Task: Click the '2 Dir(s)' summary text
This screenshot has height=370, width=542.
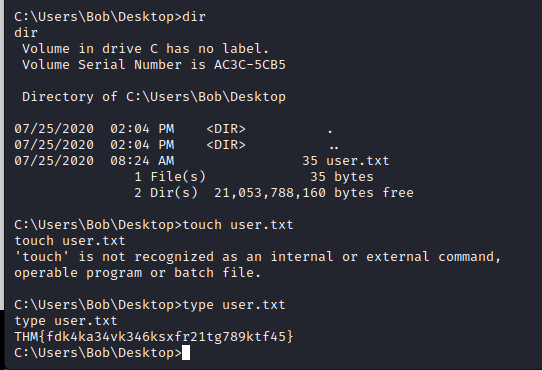Action: 166,193
